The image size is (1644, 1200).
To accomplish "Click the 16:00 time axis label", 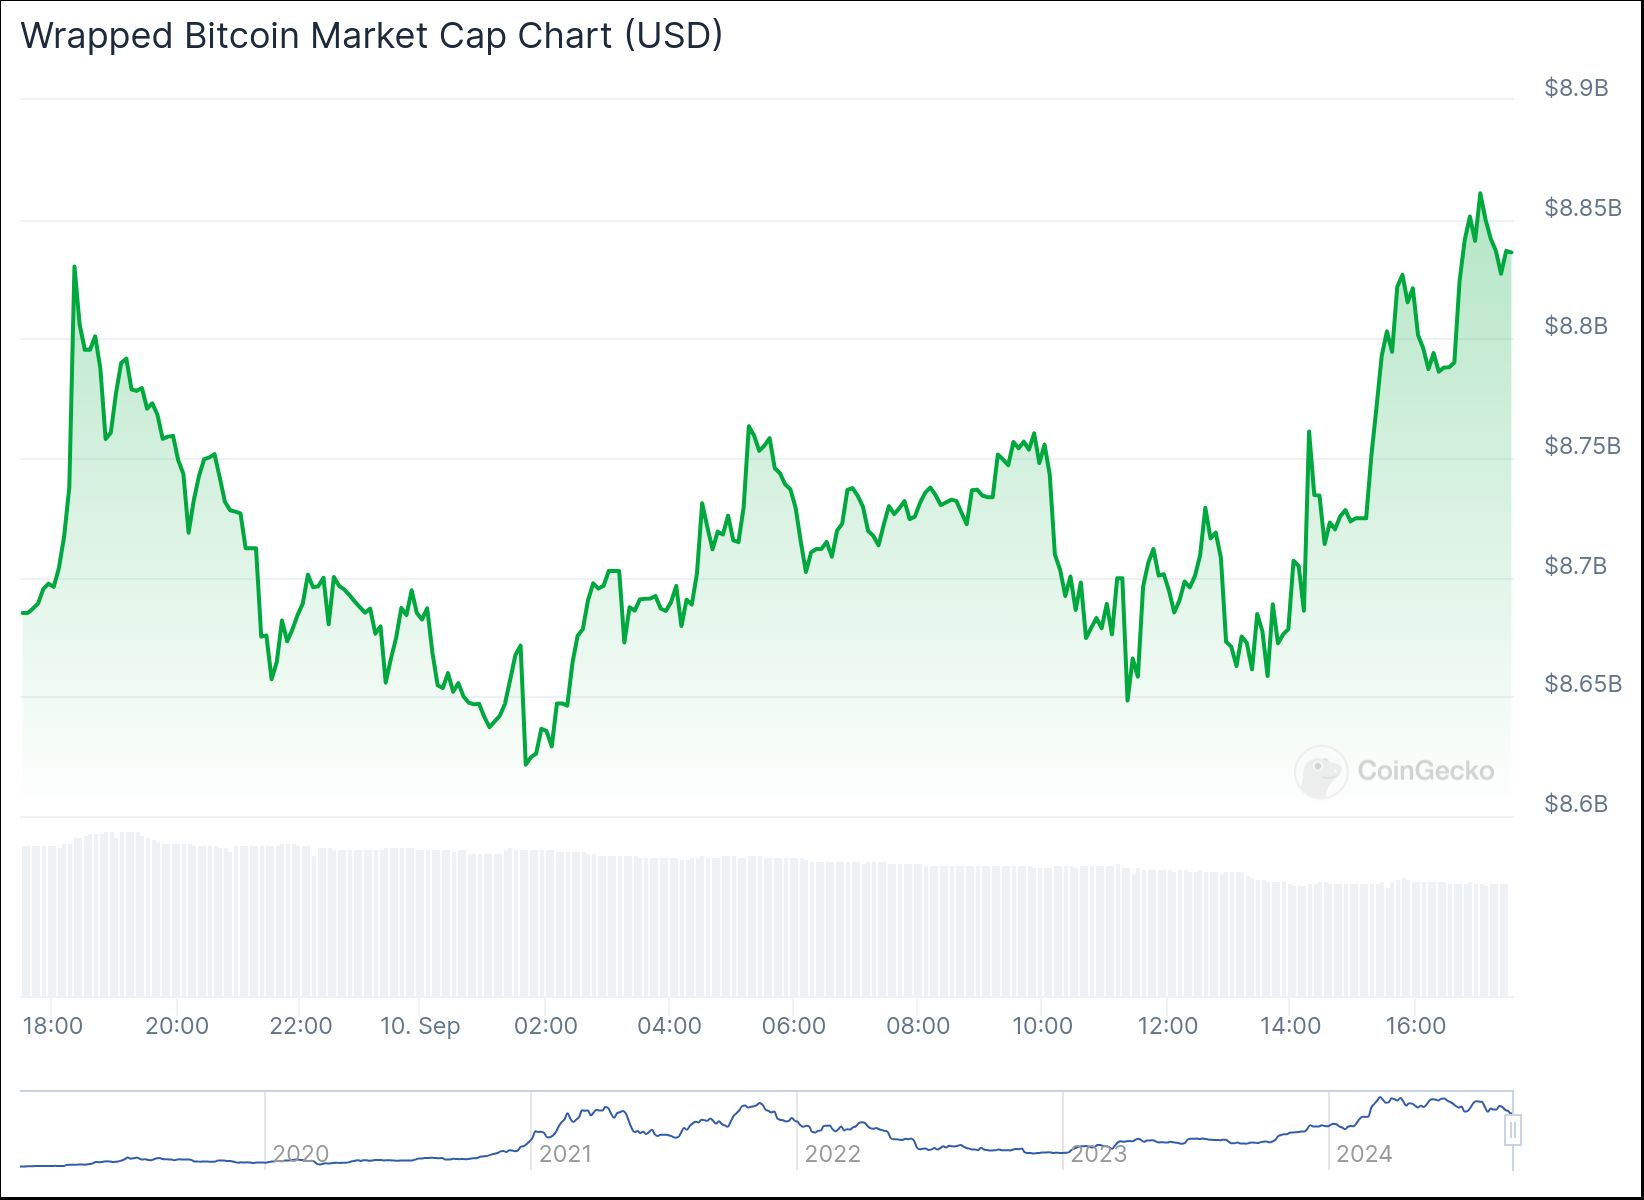I will pos(1415,1026).
